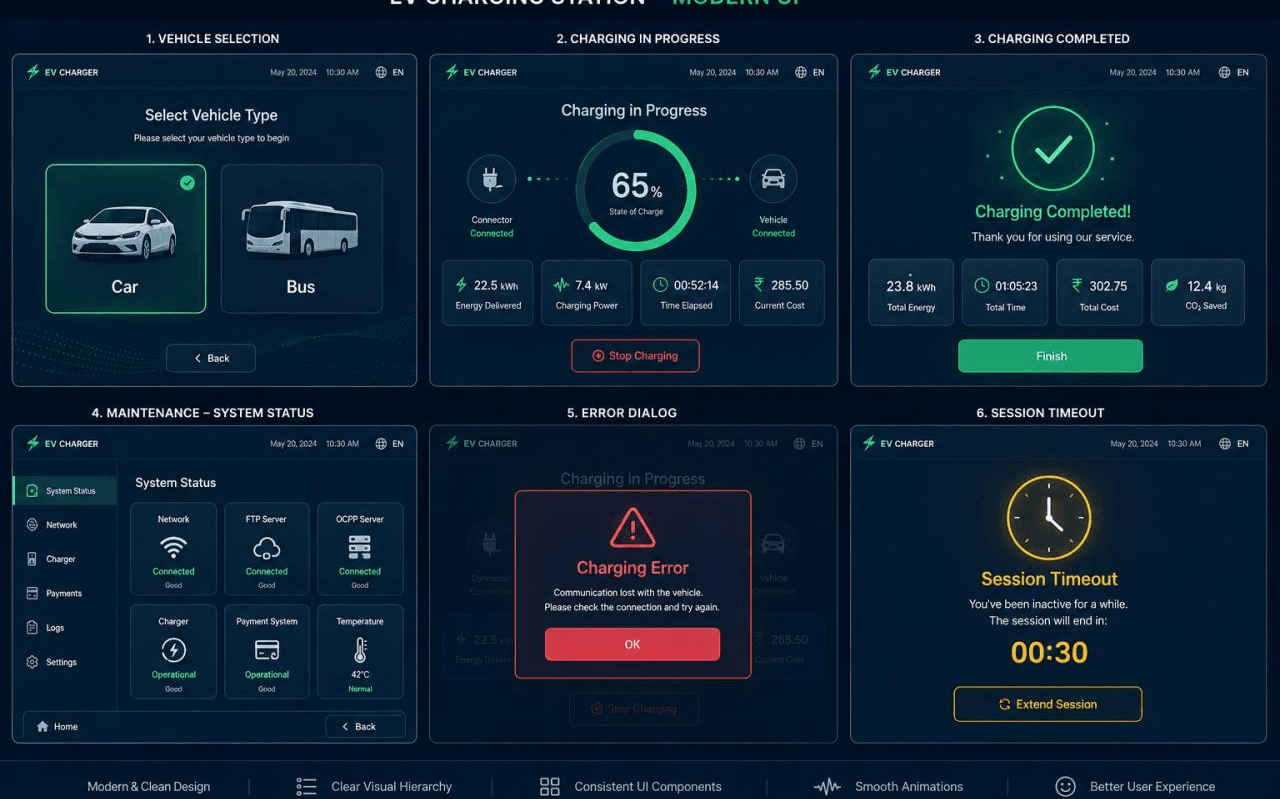Open Charger in maintenance sidebar
The image size is (1280, 799).
(x=51, y=559)
